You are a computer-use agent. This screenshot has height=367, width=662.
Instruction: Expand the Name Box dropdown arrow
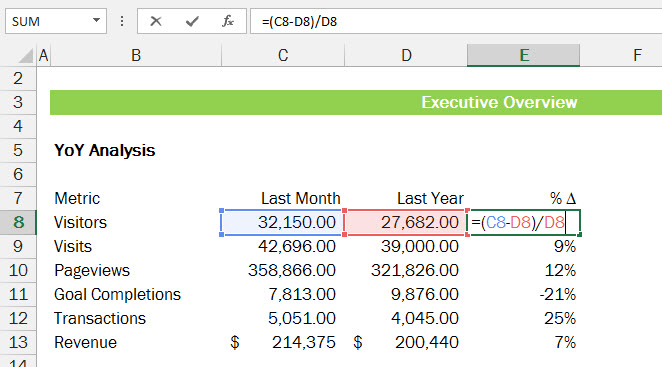click(96, 20)
